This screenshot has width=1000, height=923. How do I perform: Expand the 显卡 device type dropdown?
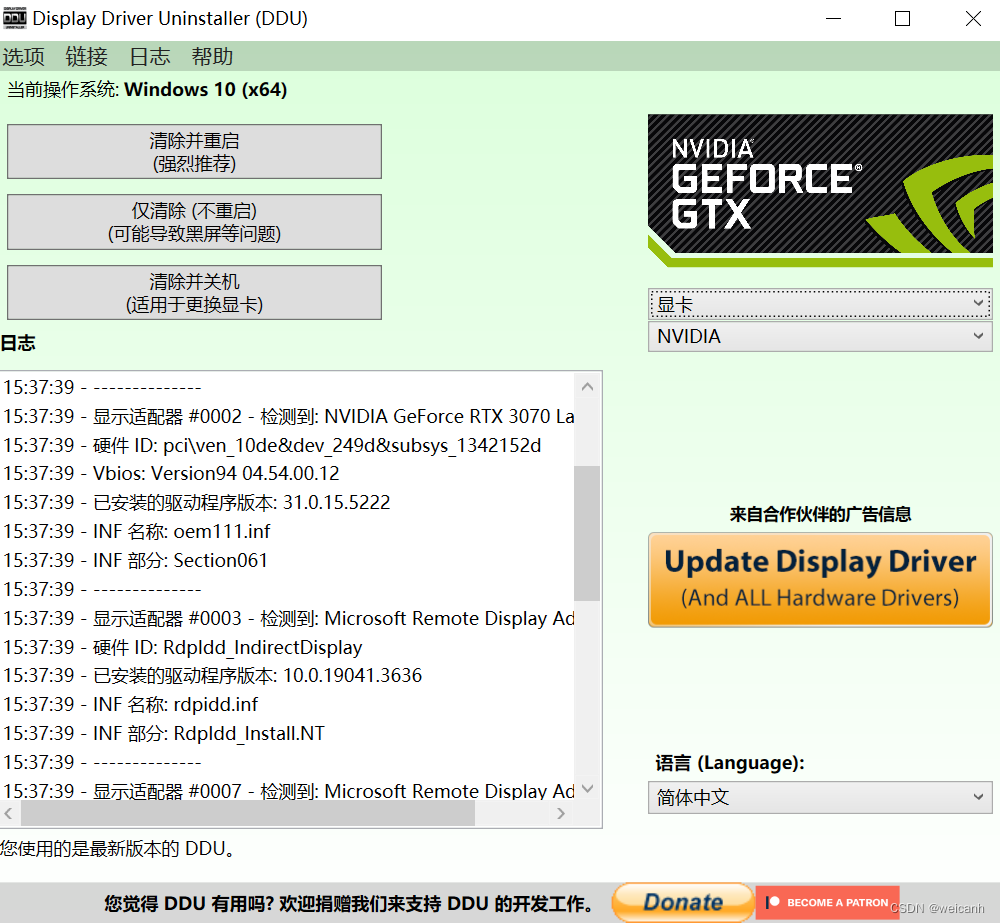coord(820,304)
